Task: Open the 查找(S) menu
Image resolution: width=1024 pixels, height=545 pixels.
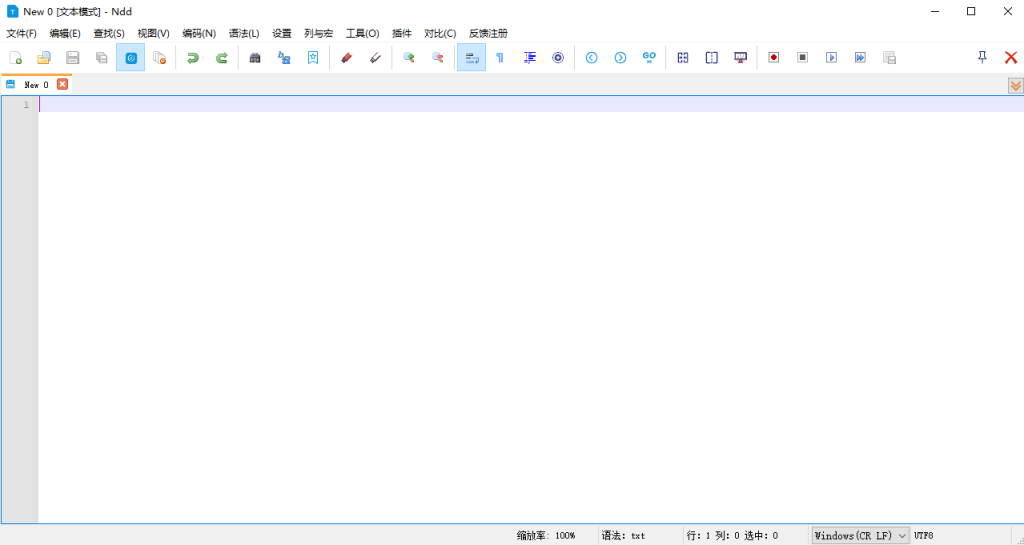Action: point(109,33)
